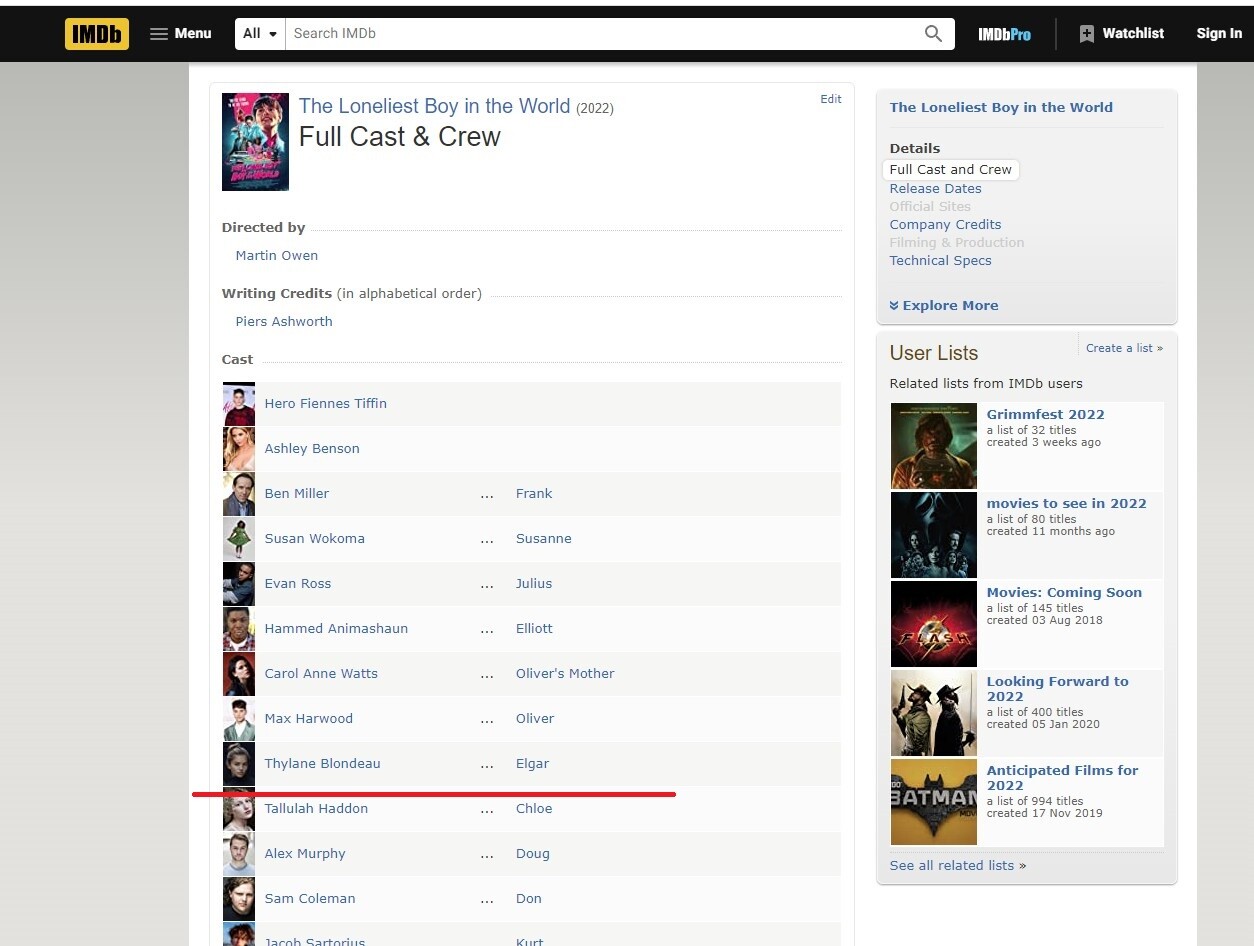Open the Oliver's Mother character link
This screenshot has height=946, width=1254.
(x=565, y=673)
